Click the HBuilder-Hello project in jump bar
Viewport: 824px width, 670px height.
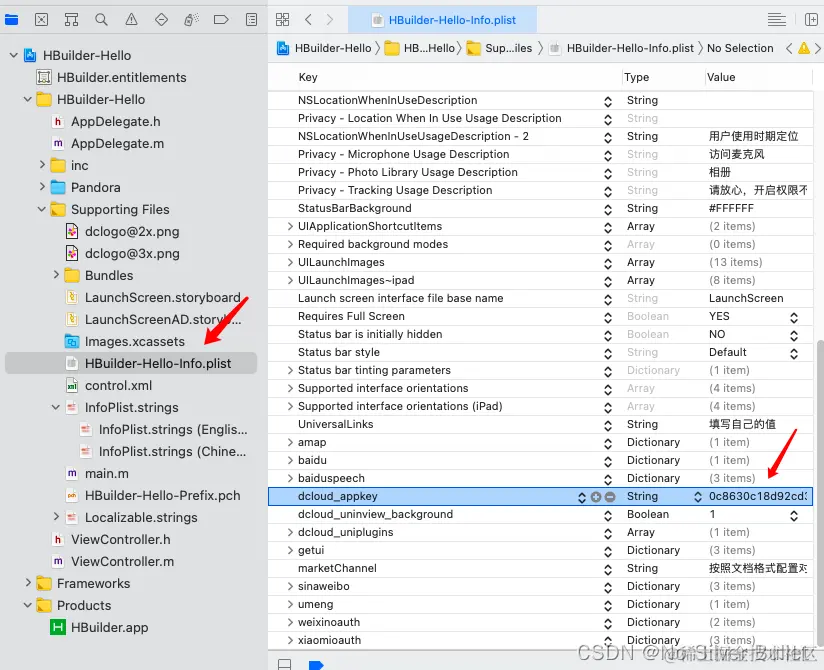[325, 48]
